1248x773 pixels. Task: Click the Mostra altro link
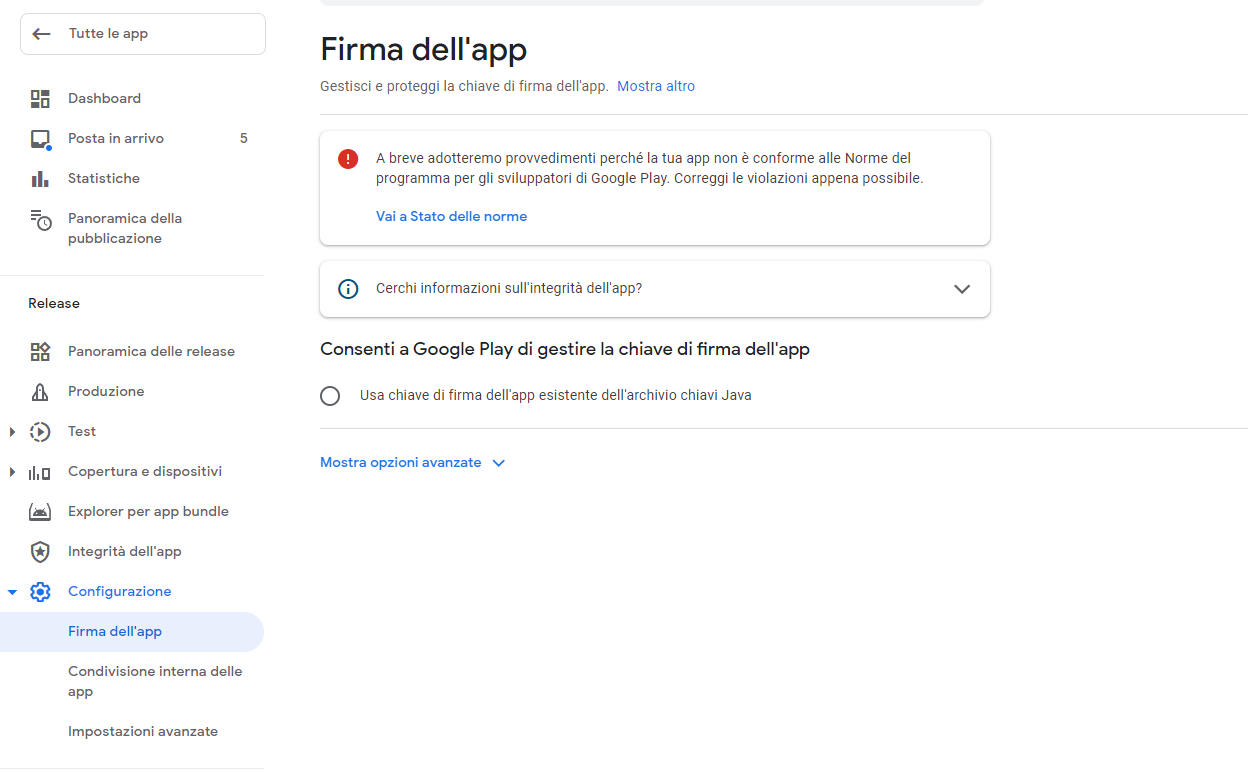(x=656, y=87)
